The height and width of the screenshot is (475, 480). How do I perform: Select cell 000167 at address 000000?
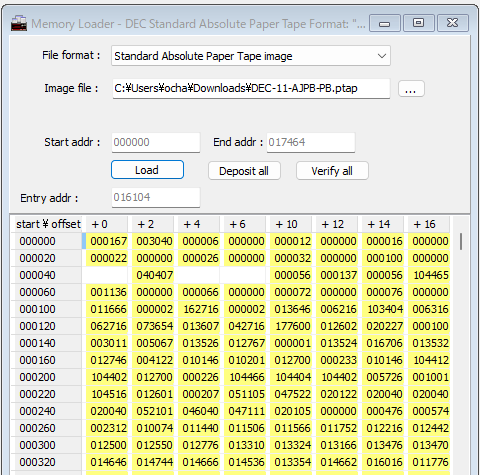tap(107, 241)
